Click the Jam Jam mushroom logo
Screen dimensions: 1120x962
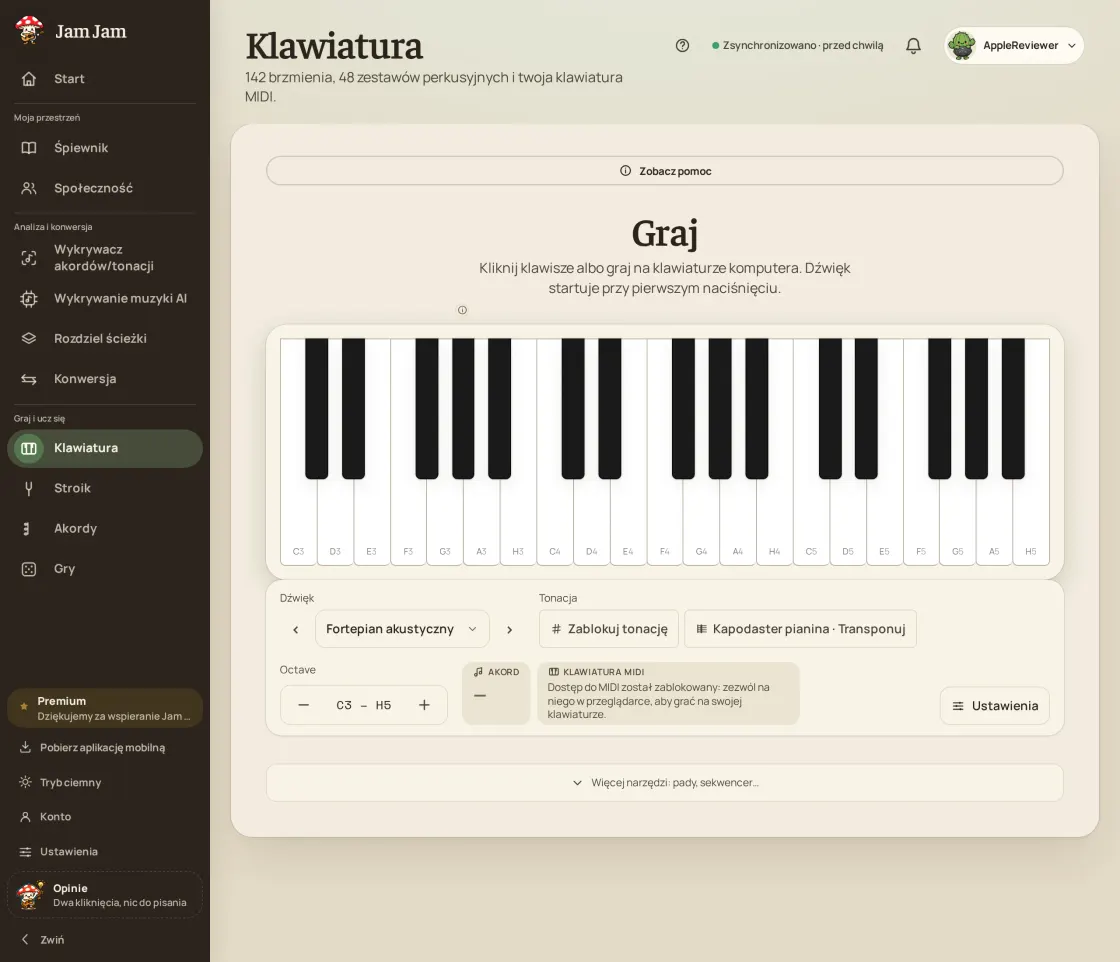(x=29, y=31)
